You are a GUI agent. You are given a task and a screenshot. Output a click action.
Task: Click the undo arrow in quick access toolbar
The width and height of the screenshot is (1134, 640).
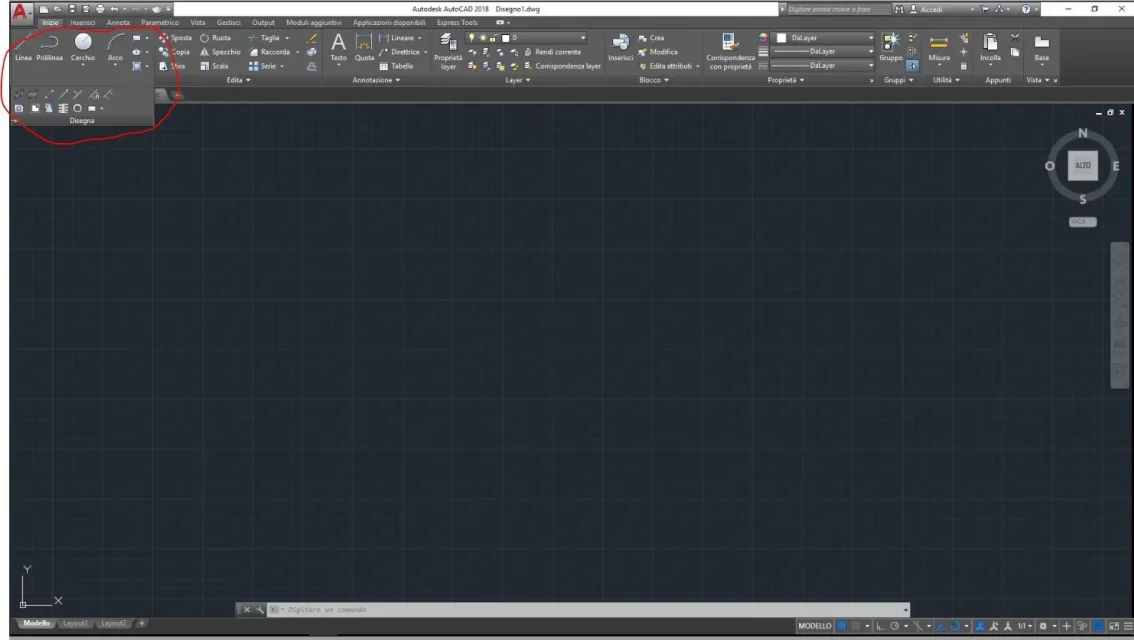coord(114,9)
